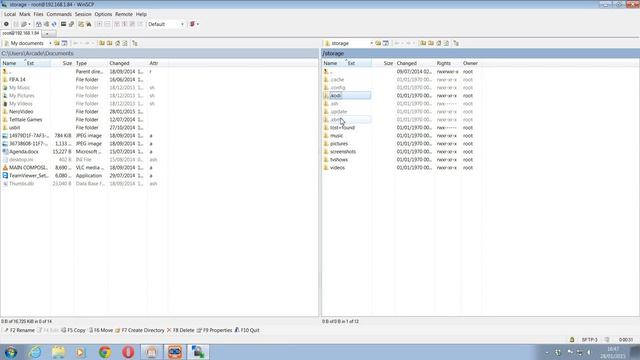This screenshot has width=640, height=360.
Task: Refresh the remote panel listing
Action: click(x=446, y=43)
